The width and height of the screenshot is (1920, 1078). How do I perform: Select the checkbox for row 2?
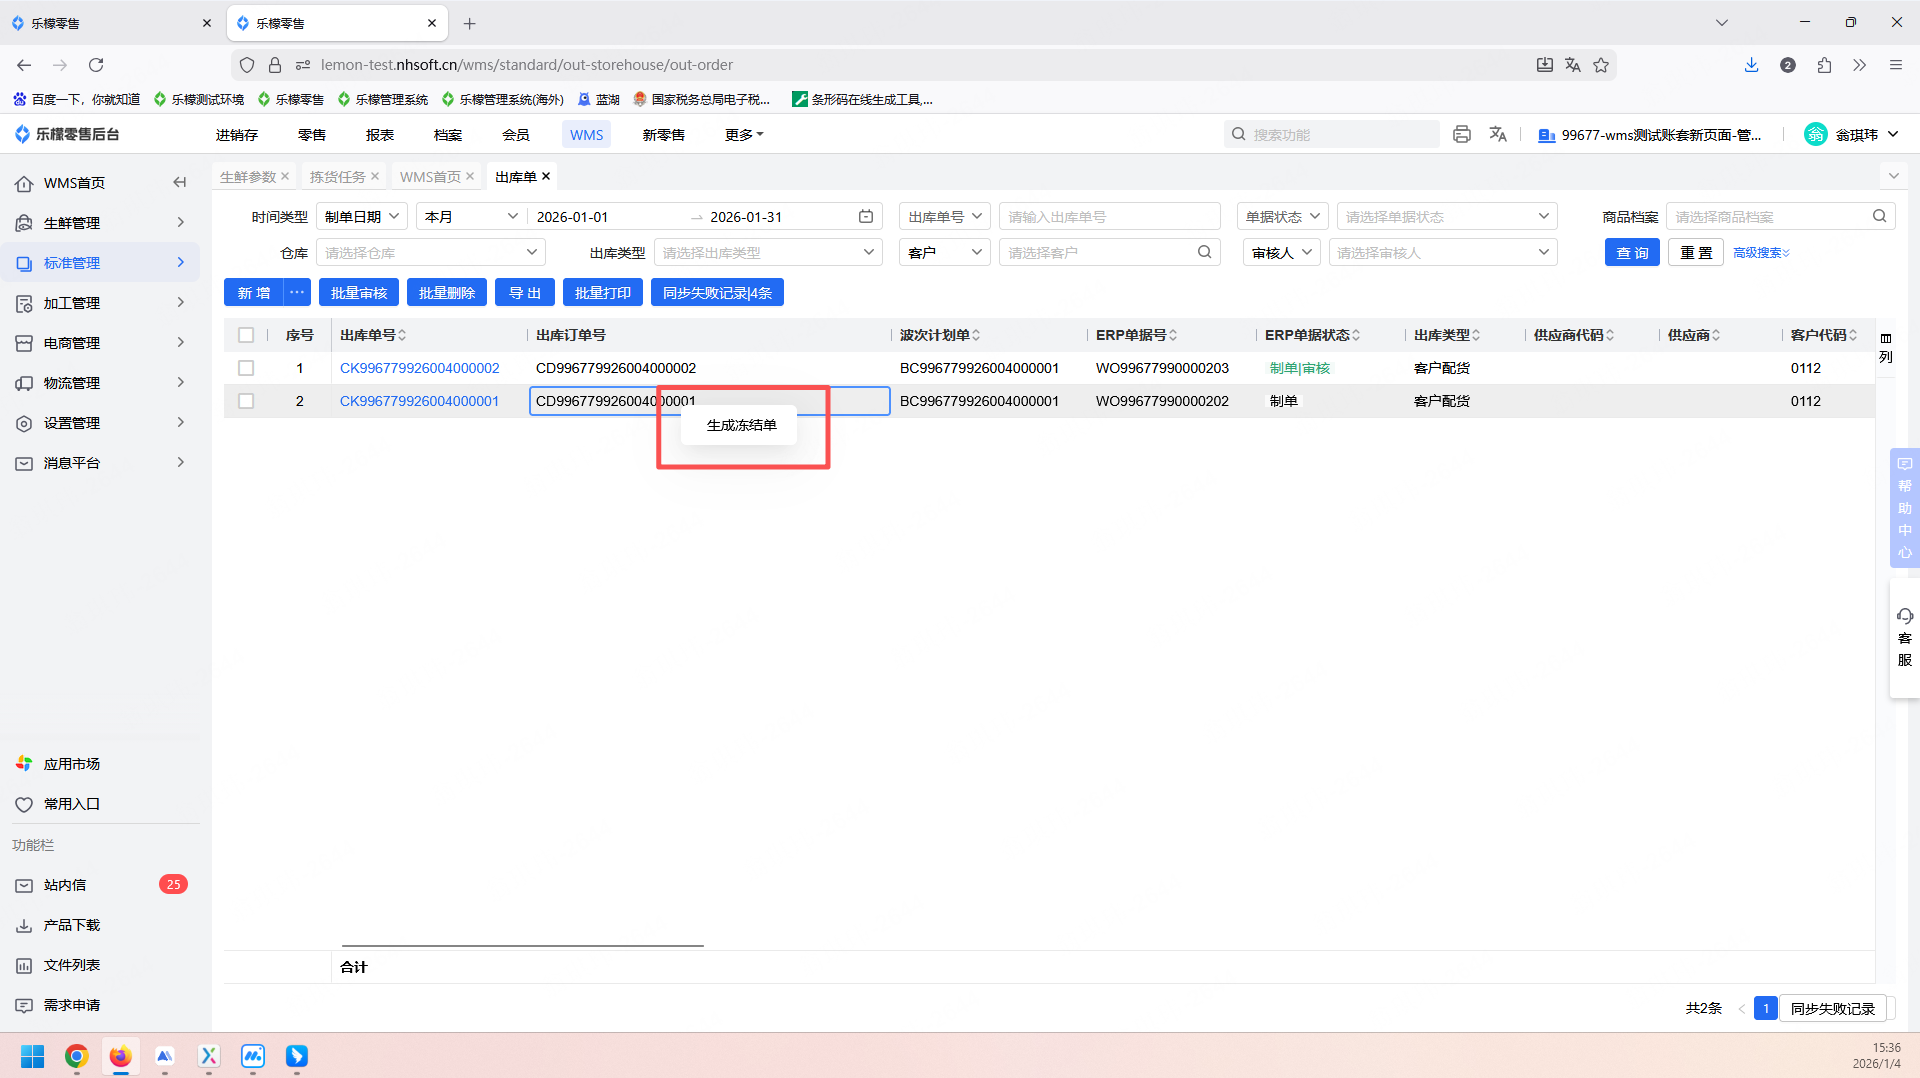(246, 401)
